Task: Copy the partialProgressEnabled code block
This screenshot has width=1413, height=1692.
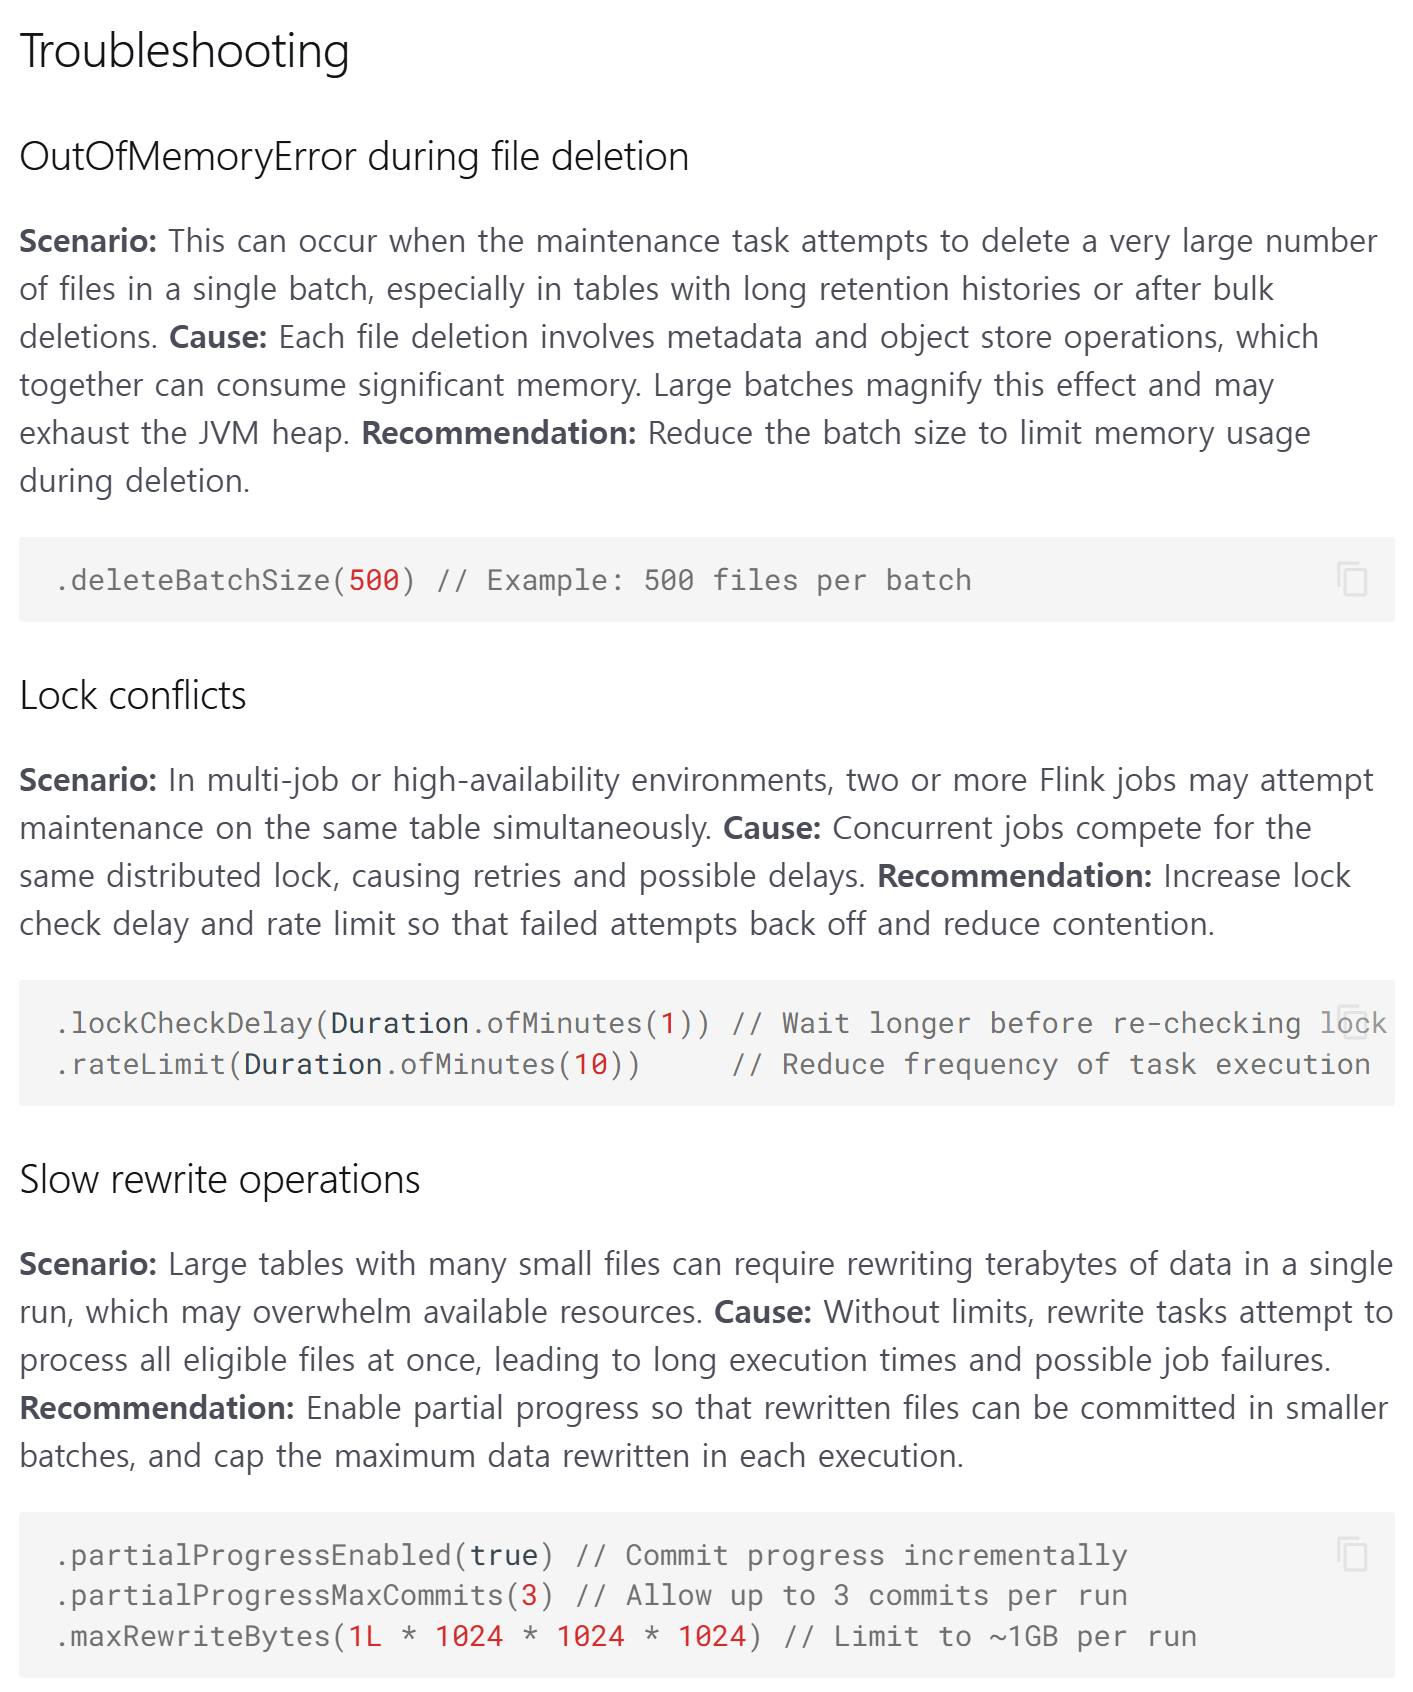Action: pos(1352,1554)
